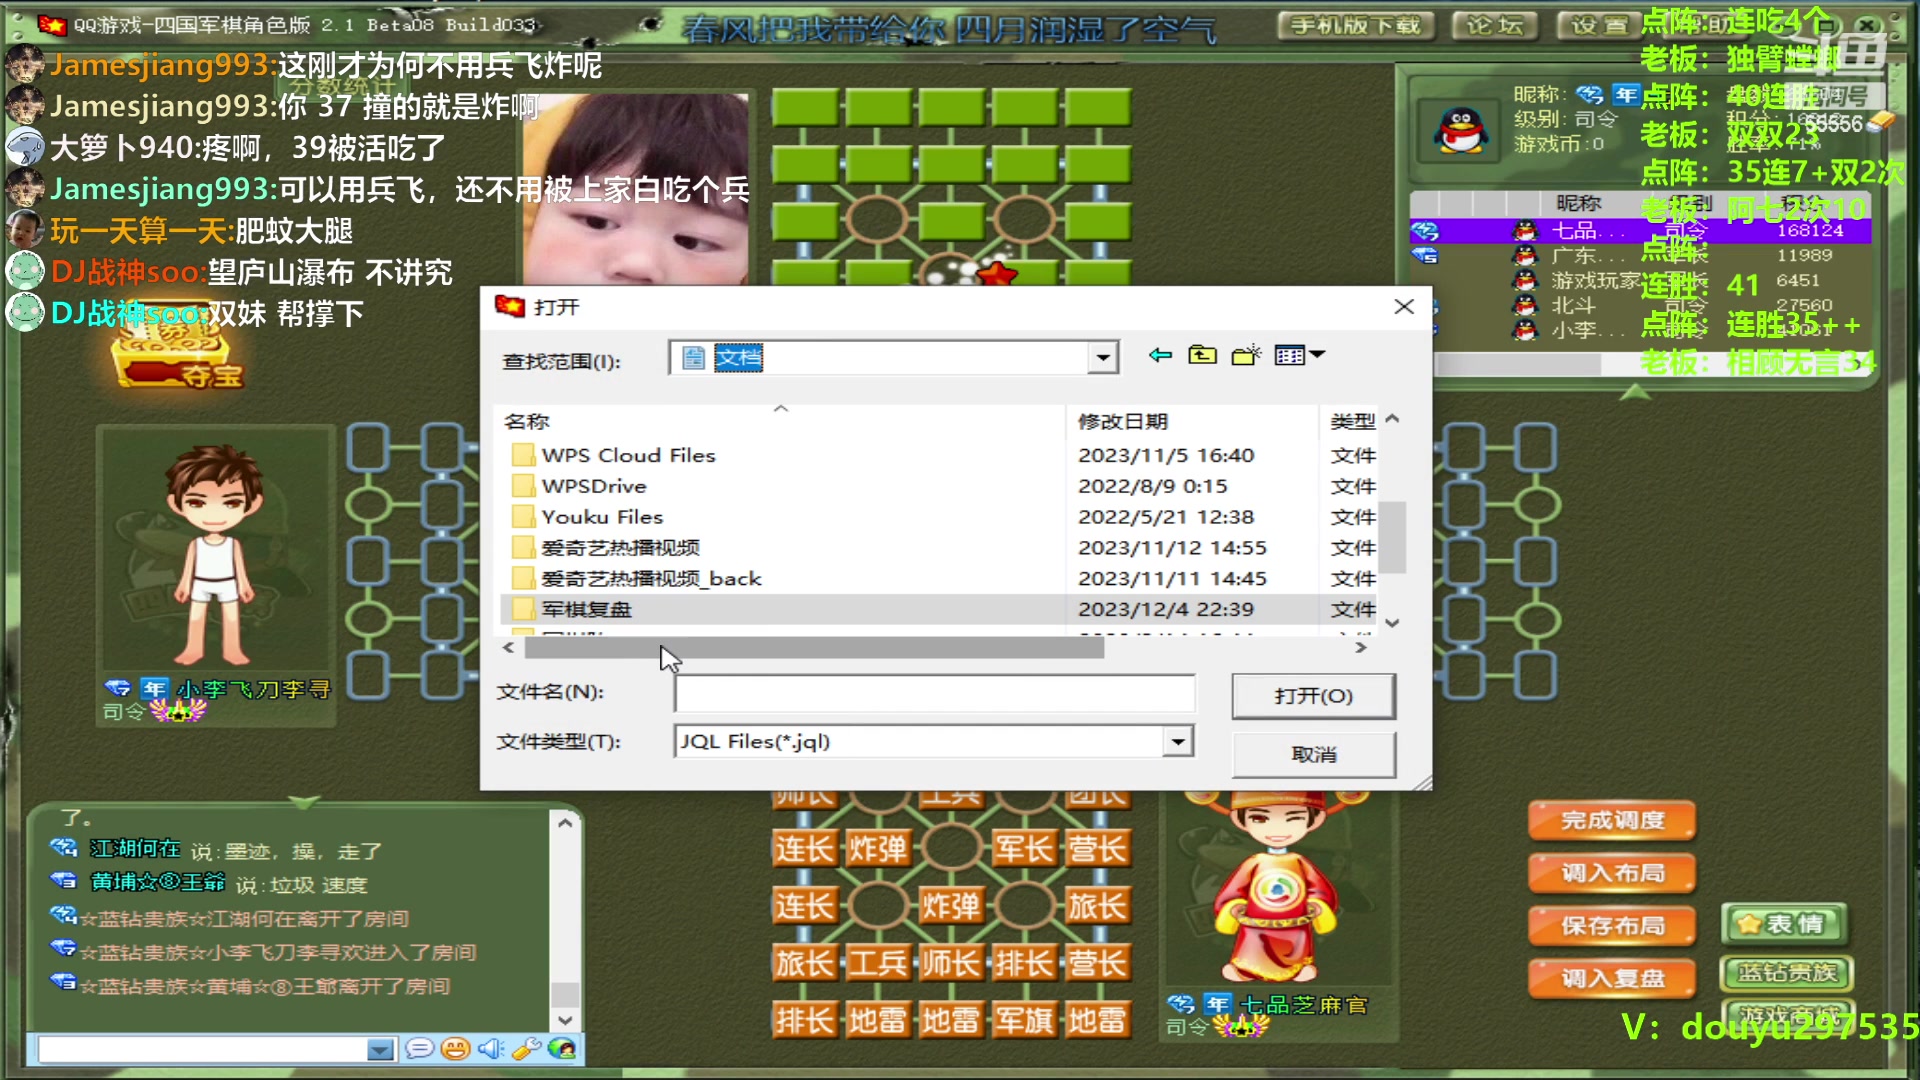The height and width of the screenshot is (1080, 1920).
Task: Click chat log scroll-up arrow
Action: [565, 823]
